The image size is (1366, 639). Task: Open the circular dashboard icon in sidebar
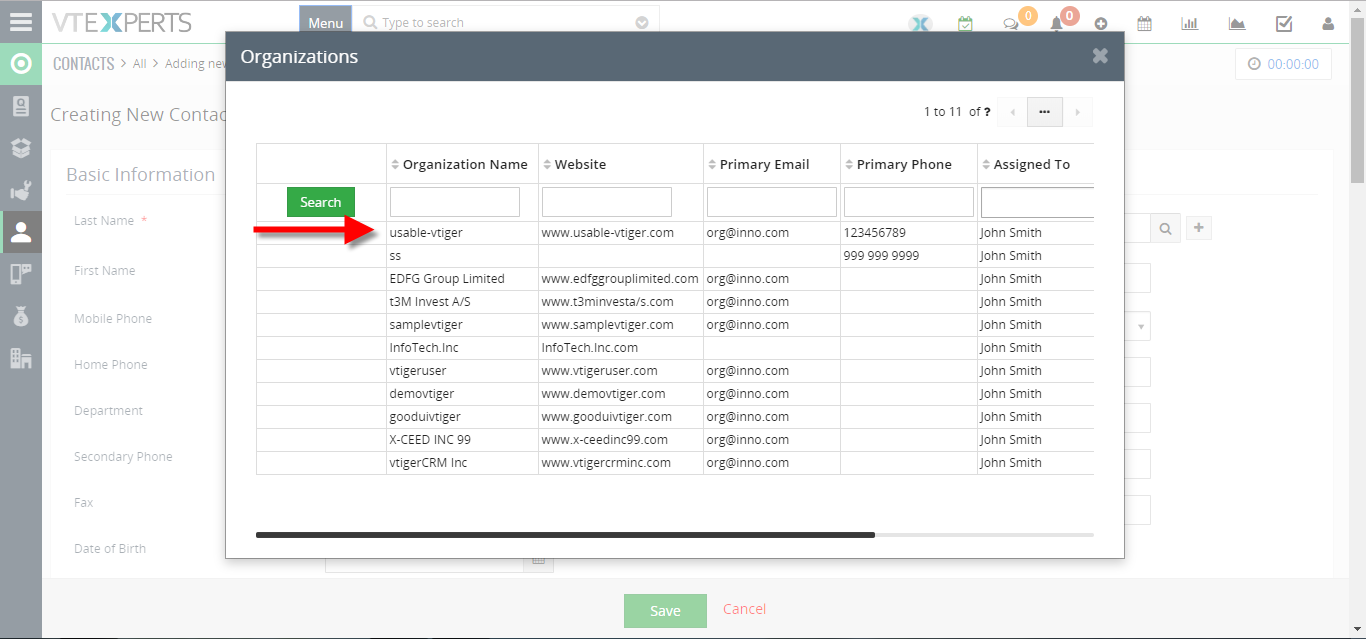coord(20,64)
